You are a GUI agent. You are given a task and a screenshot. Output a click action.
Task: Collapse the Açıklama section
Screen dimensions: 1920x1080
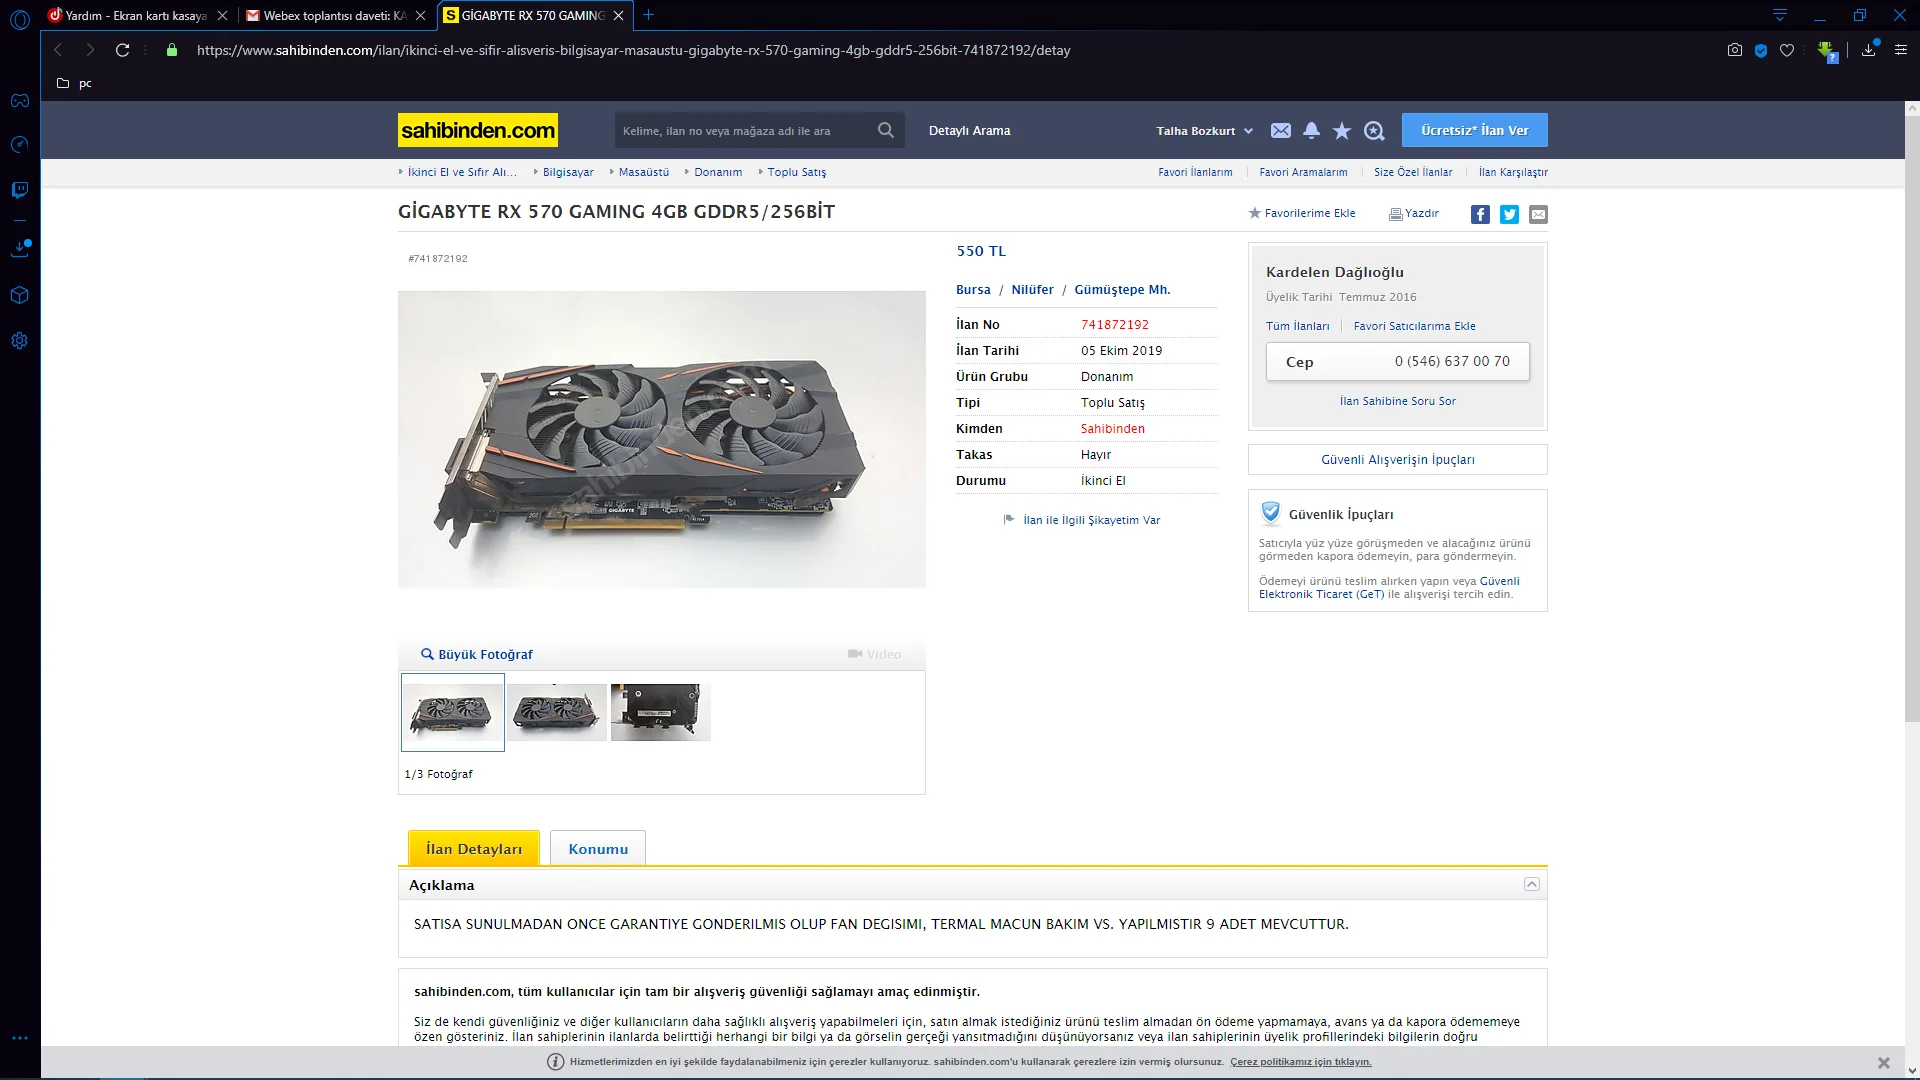tap(1531, 884)
